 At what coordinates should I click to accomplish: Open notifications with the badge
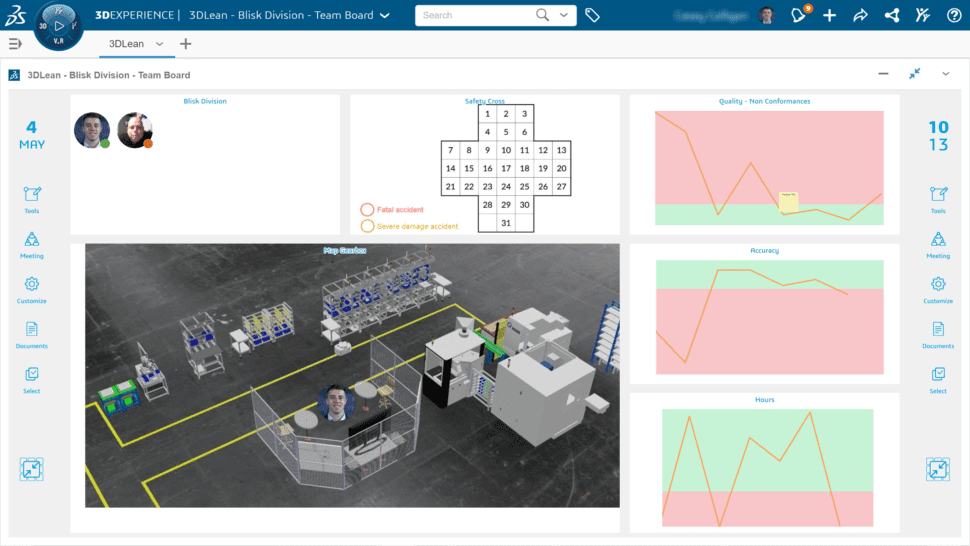click(799, 15)
